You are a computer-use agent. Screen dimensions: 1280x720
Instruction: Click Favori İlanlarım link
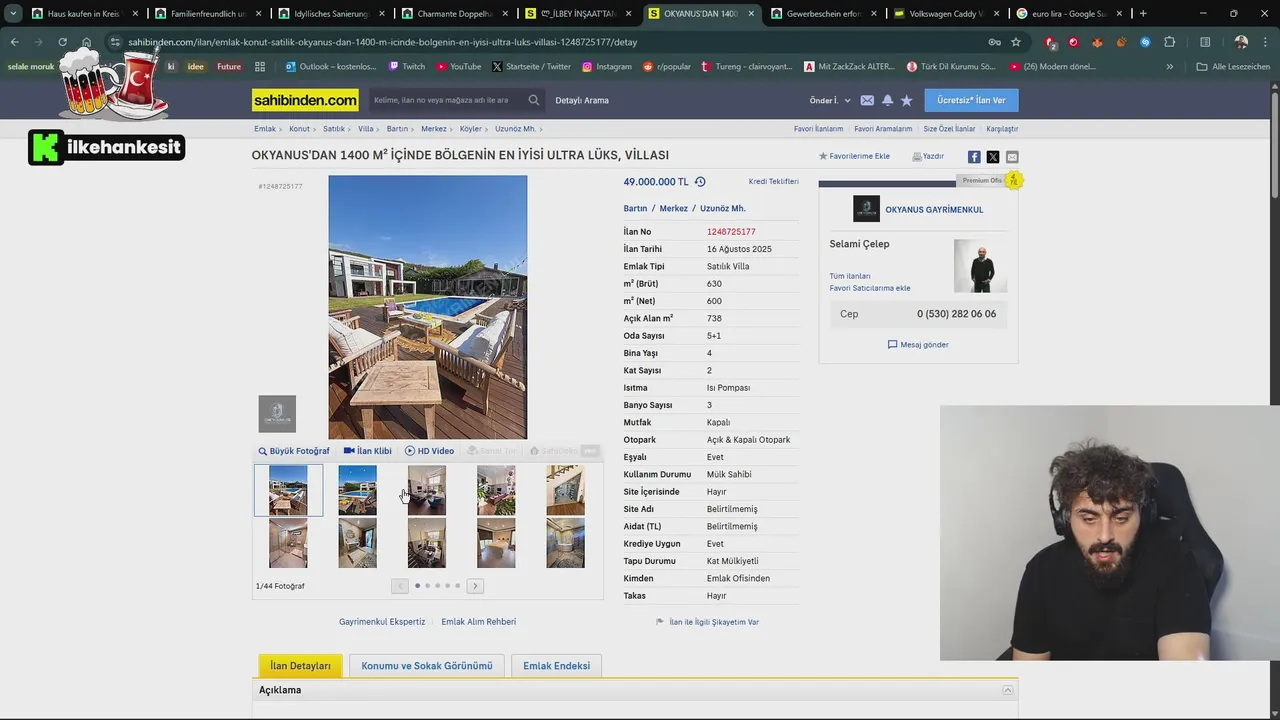point(818,129)
